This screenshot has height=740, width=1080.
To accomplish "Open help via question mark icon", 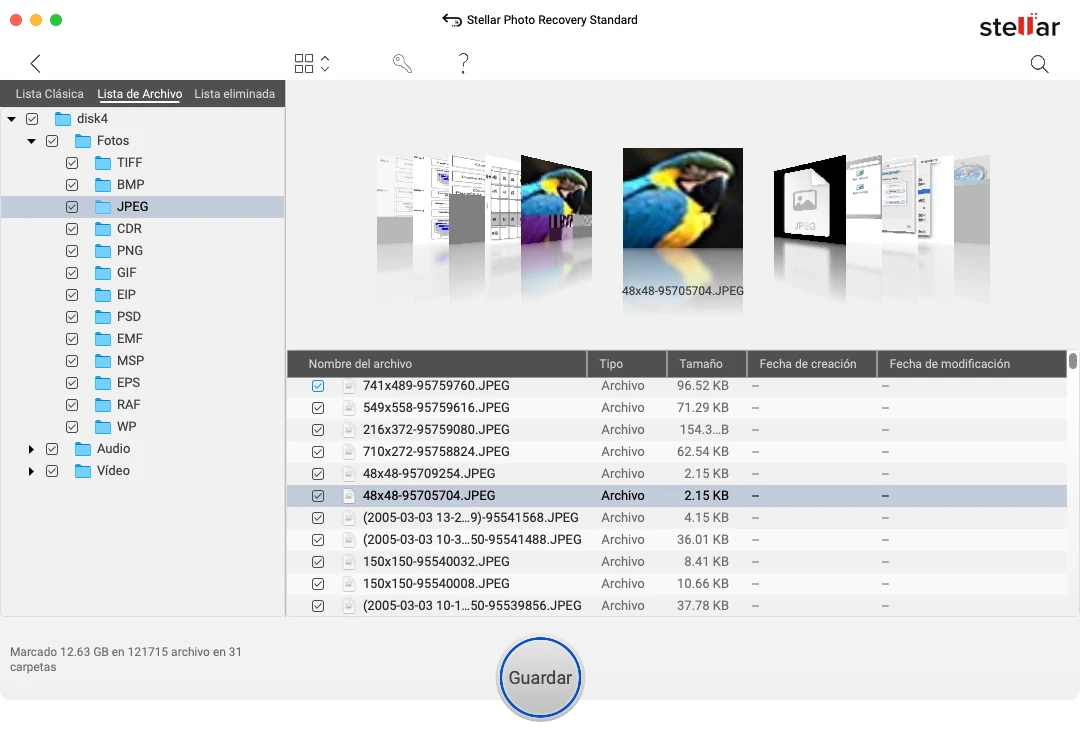I will point(463,64).
